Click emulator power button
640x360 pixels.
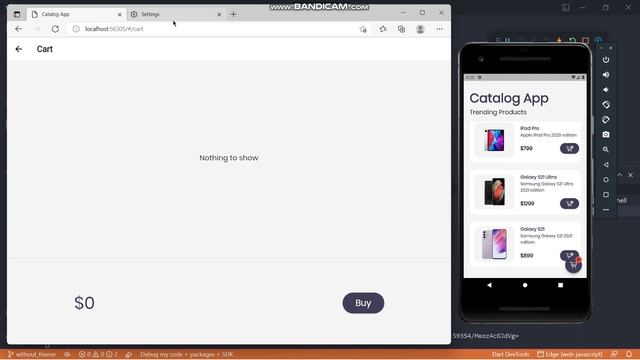pyautogui.click(x=606, y=60)
